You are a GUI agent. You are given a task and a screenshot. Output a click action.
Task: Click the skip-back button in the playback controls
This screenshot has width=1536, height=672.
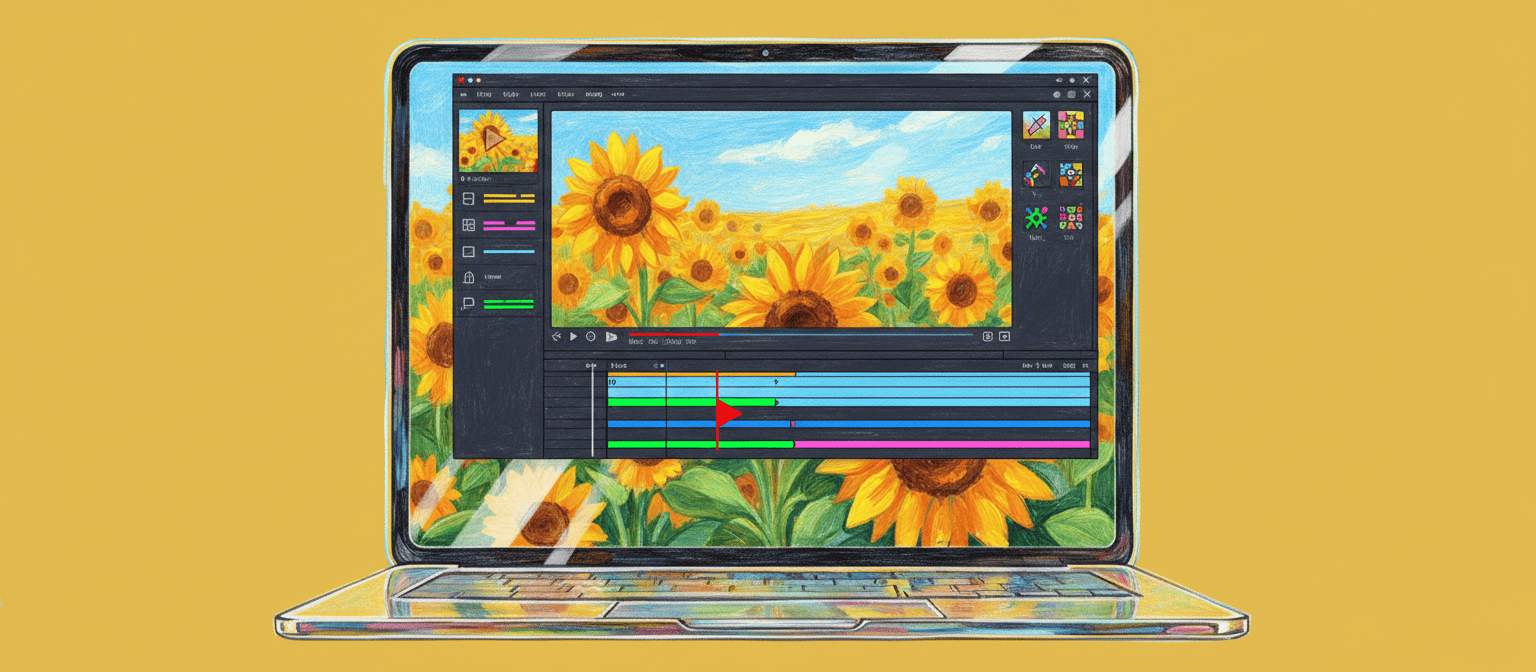(x=556, y=335)
